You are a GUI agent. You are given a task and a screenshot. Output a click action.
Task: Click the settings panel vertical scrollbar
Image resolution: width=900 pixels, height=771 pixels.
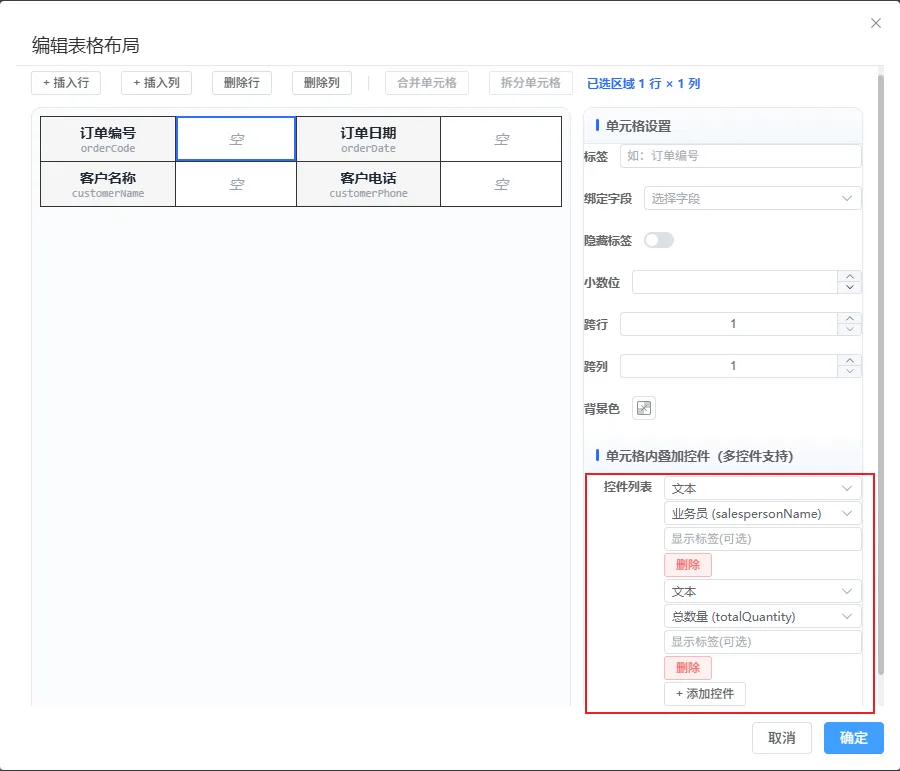point(880,374)
